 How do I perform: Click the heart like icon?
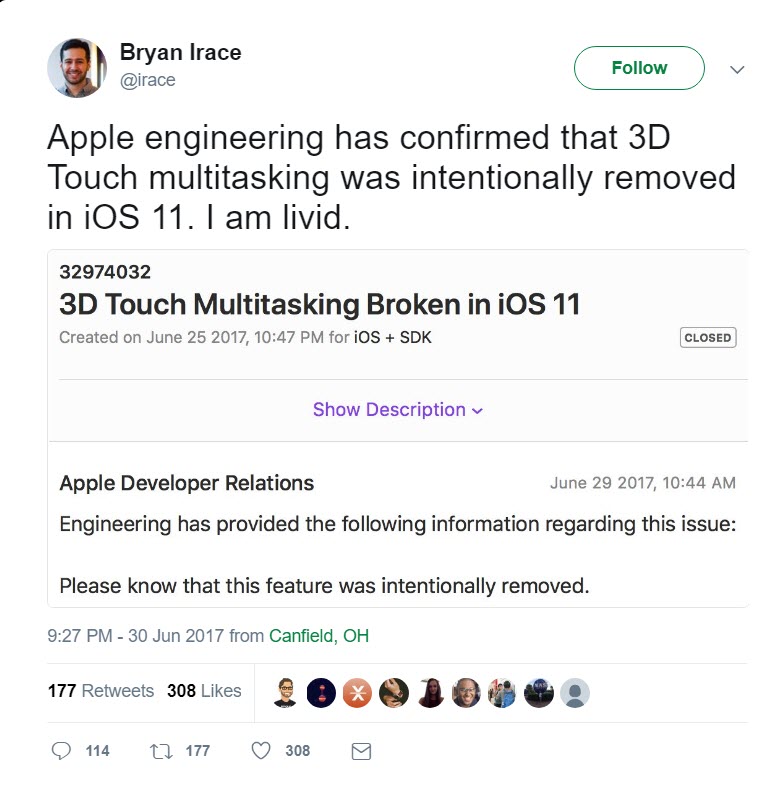261,750
